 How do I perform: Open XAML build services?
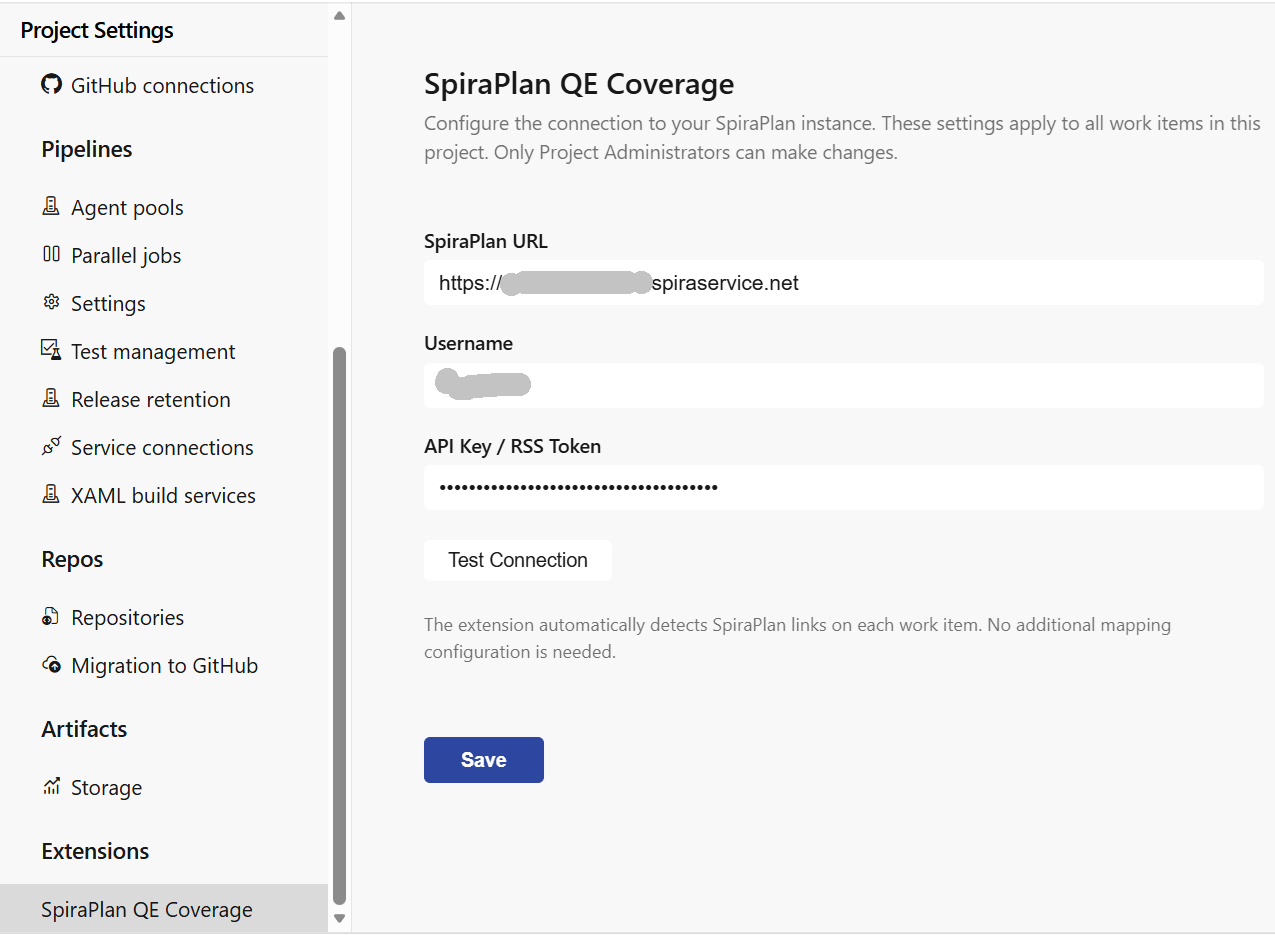point(164,495)
